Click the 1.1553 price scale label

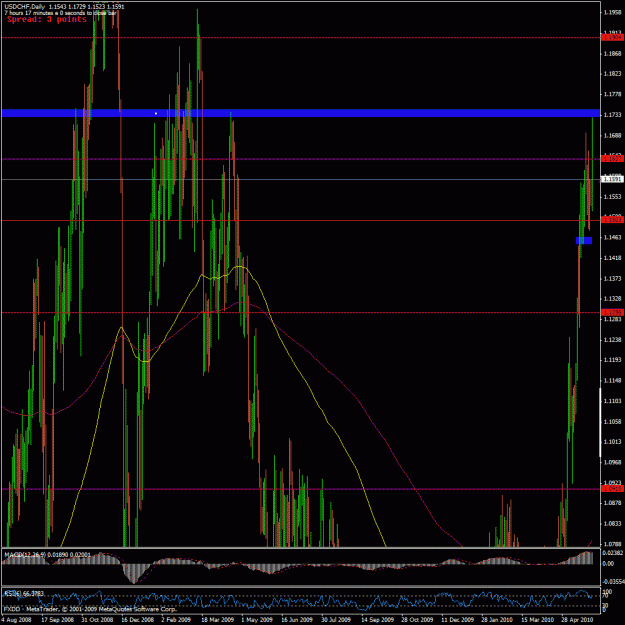point(613,197)
